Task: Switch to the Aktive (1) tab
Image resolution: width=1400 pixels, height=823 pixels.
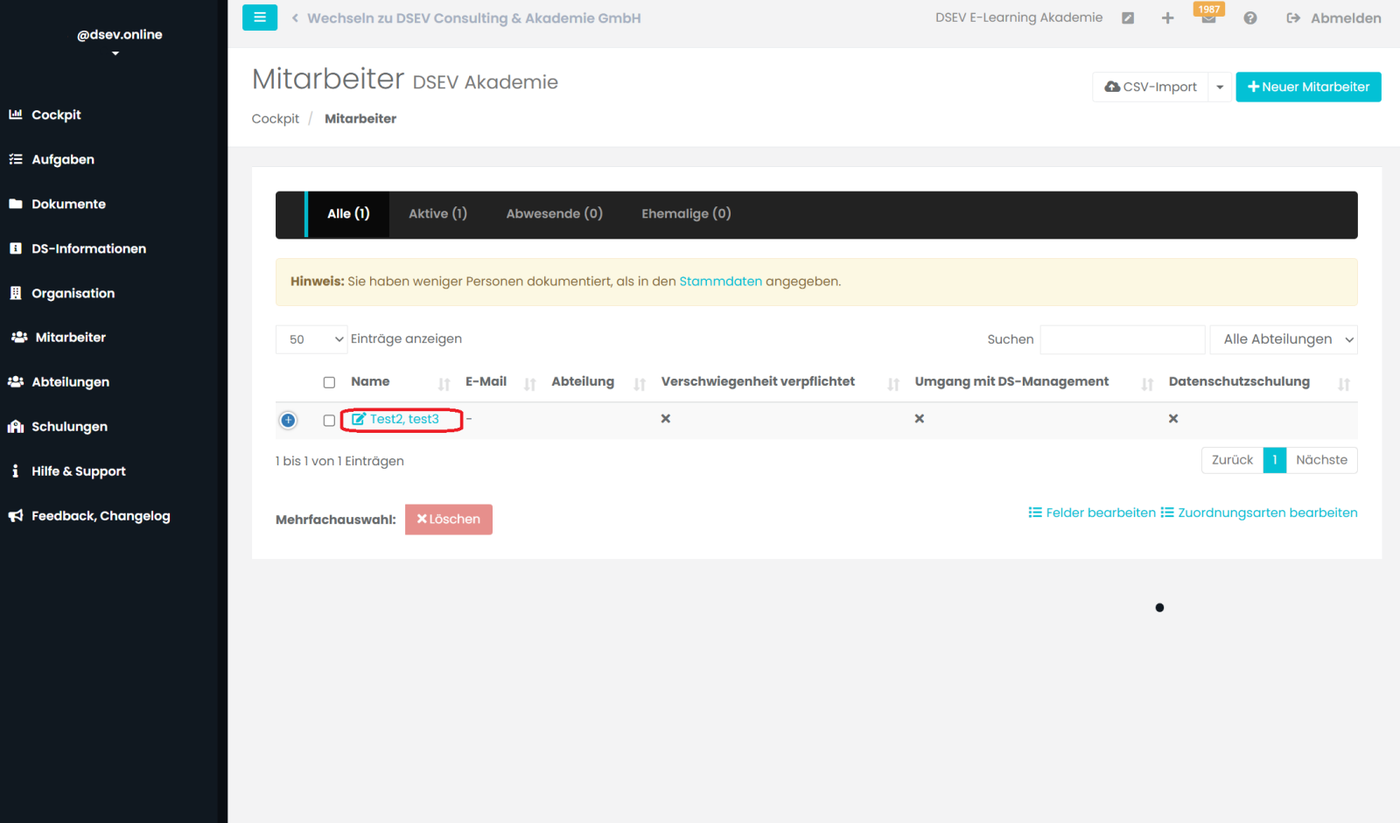Action: 437,213
